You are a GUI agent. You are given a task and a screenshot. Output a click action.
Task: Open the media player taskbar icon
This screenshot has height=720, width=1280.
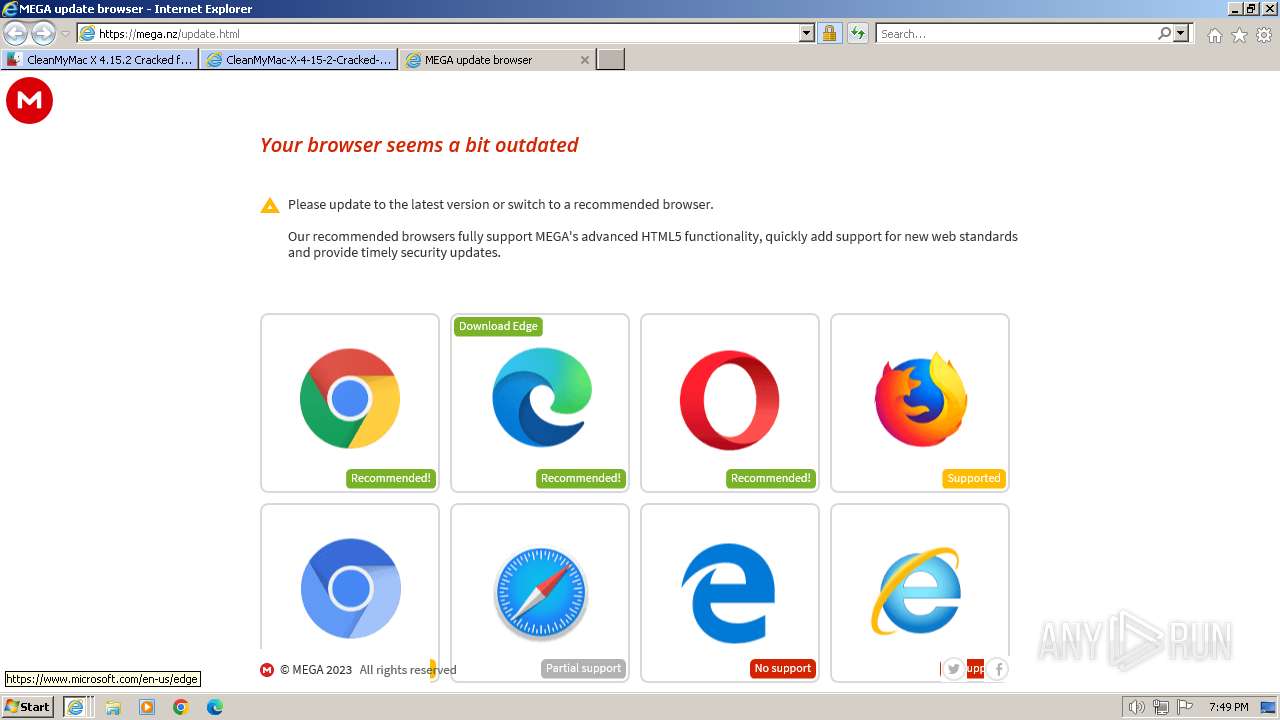pos(147,707)
